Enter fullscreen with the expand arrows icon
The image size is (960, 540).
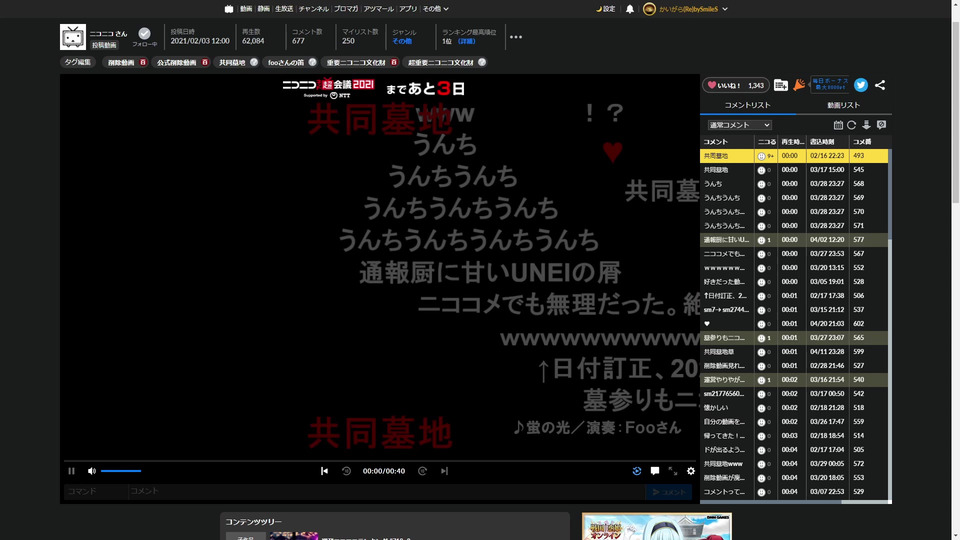(x=673, y=471)
